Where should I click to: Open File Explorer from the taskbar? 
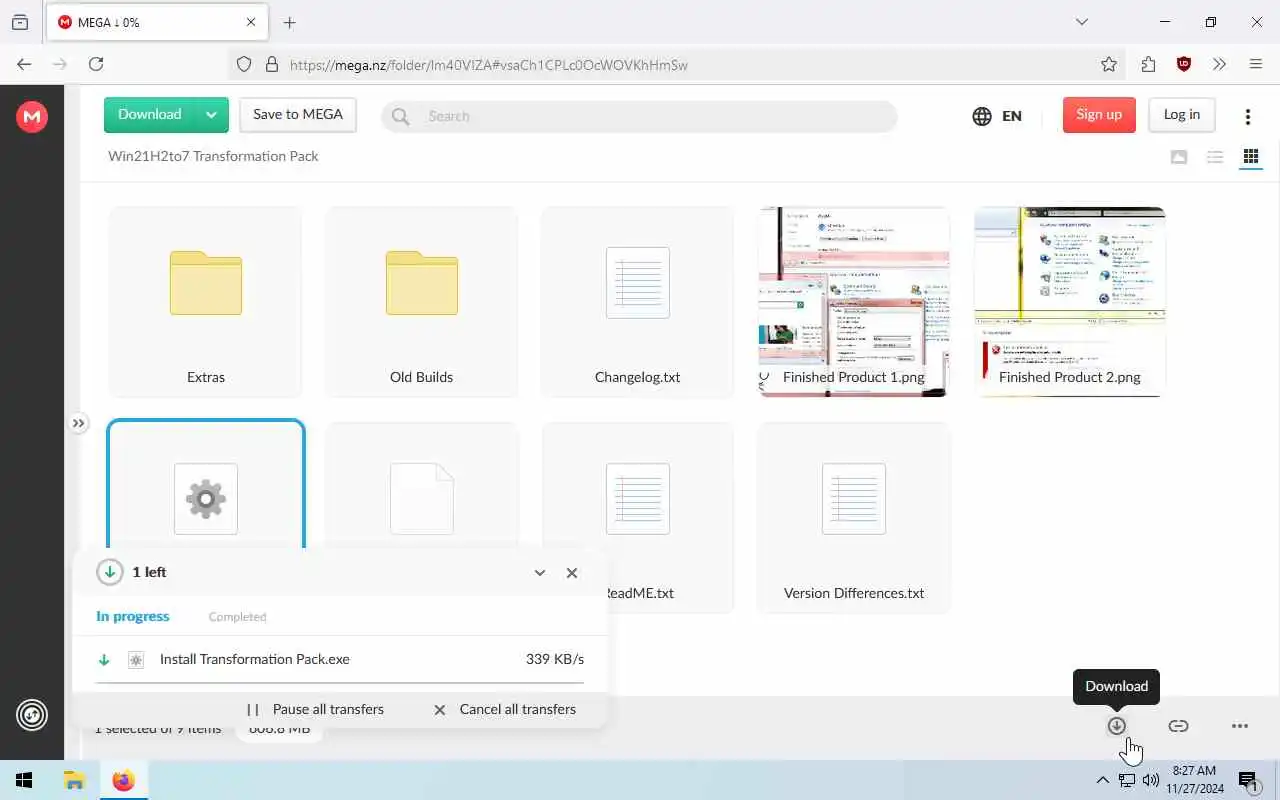[x=74, y=780]
